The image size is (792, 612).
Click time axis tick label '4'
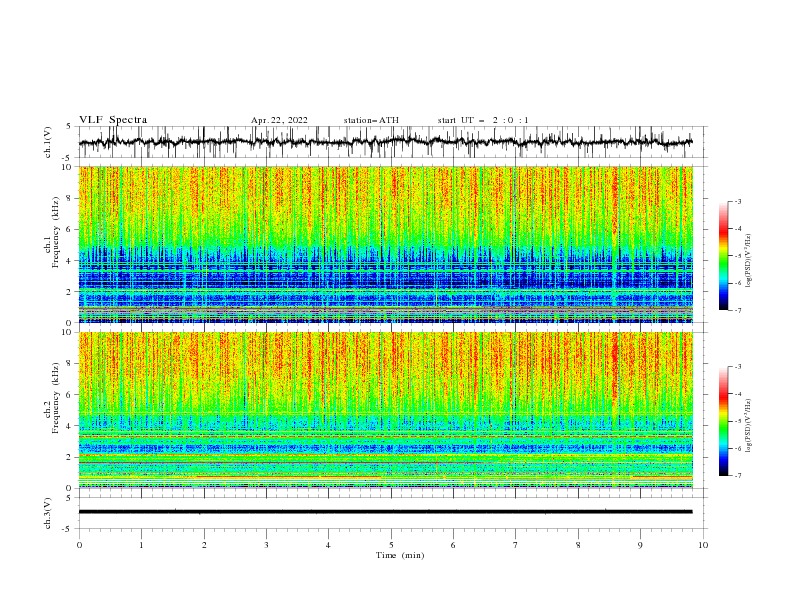(x=328, y=545)
